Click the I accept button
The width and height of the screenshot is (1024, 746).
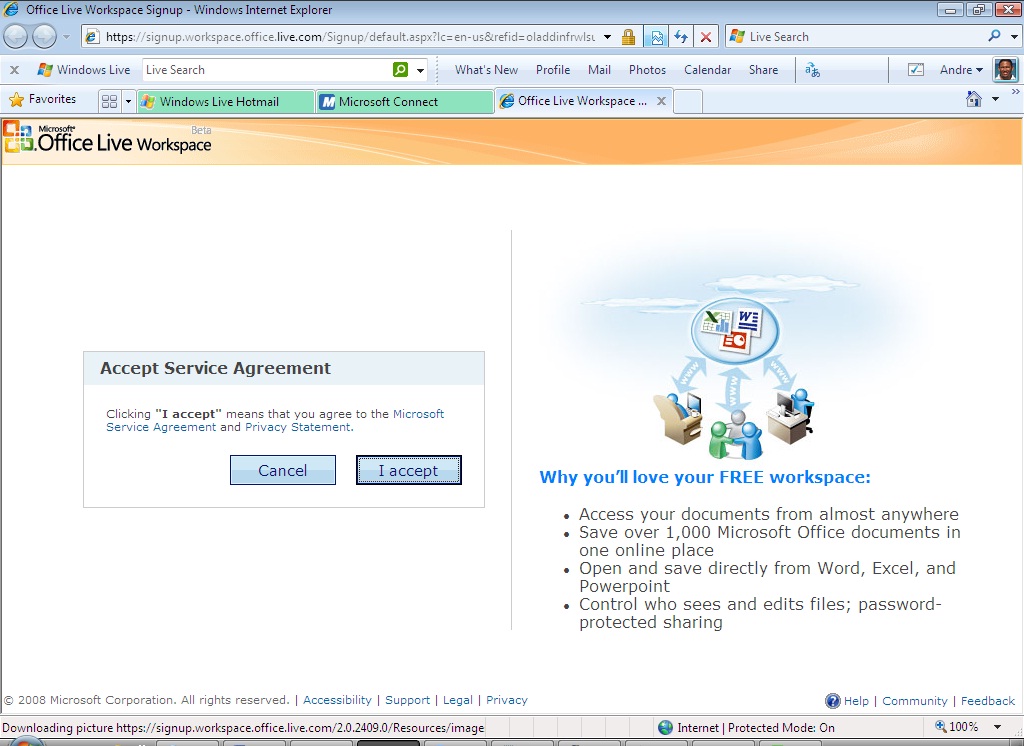click(x=409, y=470)
